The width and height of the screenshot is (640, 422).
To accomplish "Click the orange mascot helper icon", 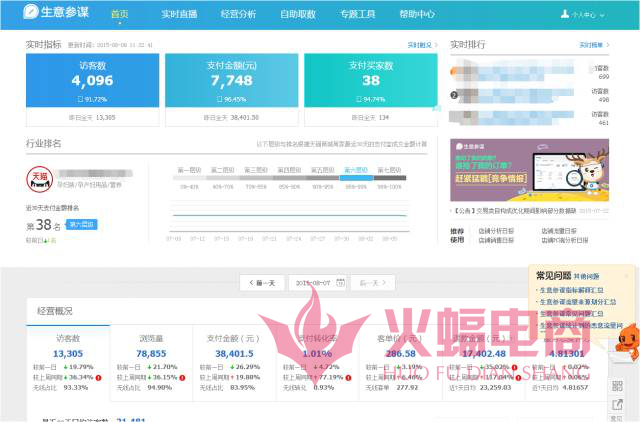I will [x=628, y=342].
